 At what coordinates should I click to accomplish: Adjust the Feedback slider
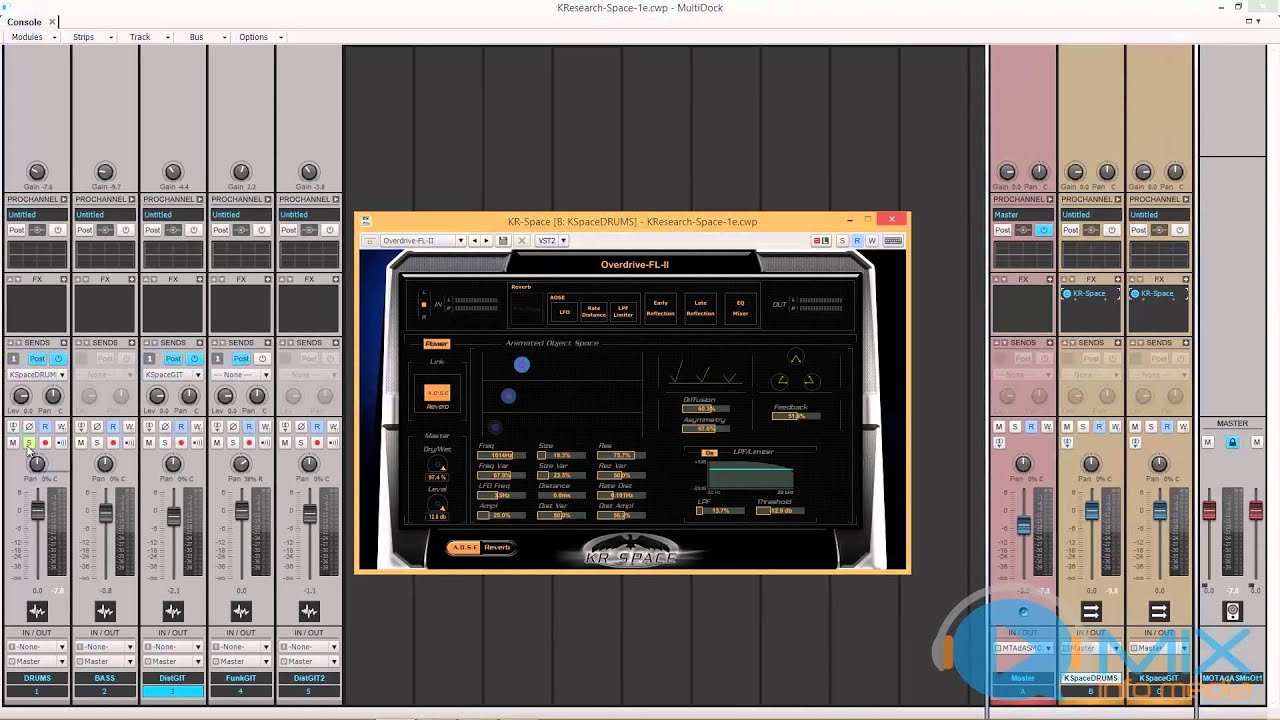[x=796, y=416]
